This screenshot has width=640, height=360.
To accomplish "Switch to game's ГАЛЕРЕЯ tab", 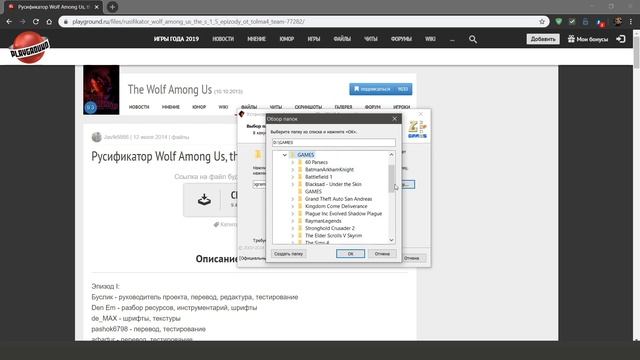I will click(343, 107).
